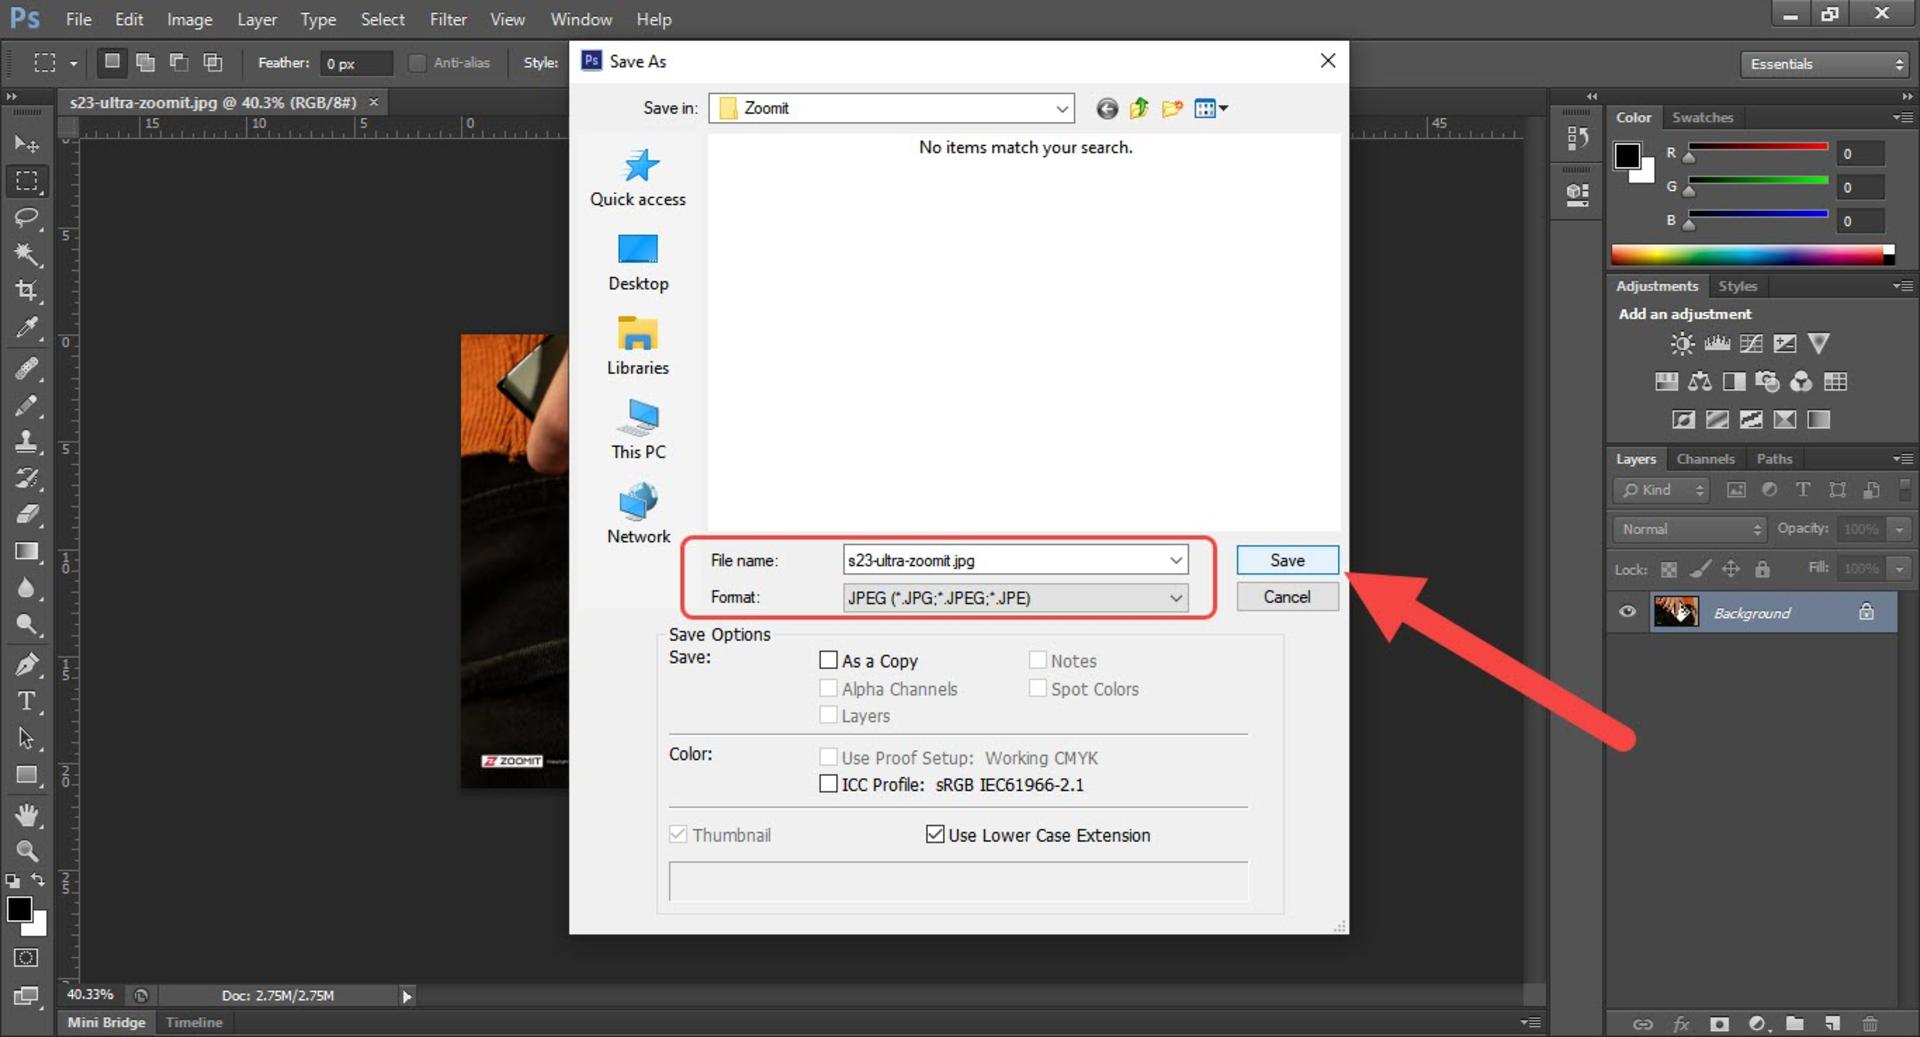1920x1037 pixels.
Task: Enable the As a Copy checkbox
Action: 828,660
